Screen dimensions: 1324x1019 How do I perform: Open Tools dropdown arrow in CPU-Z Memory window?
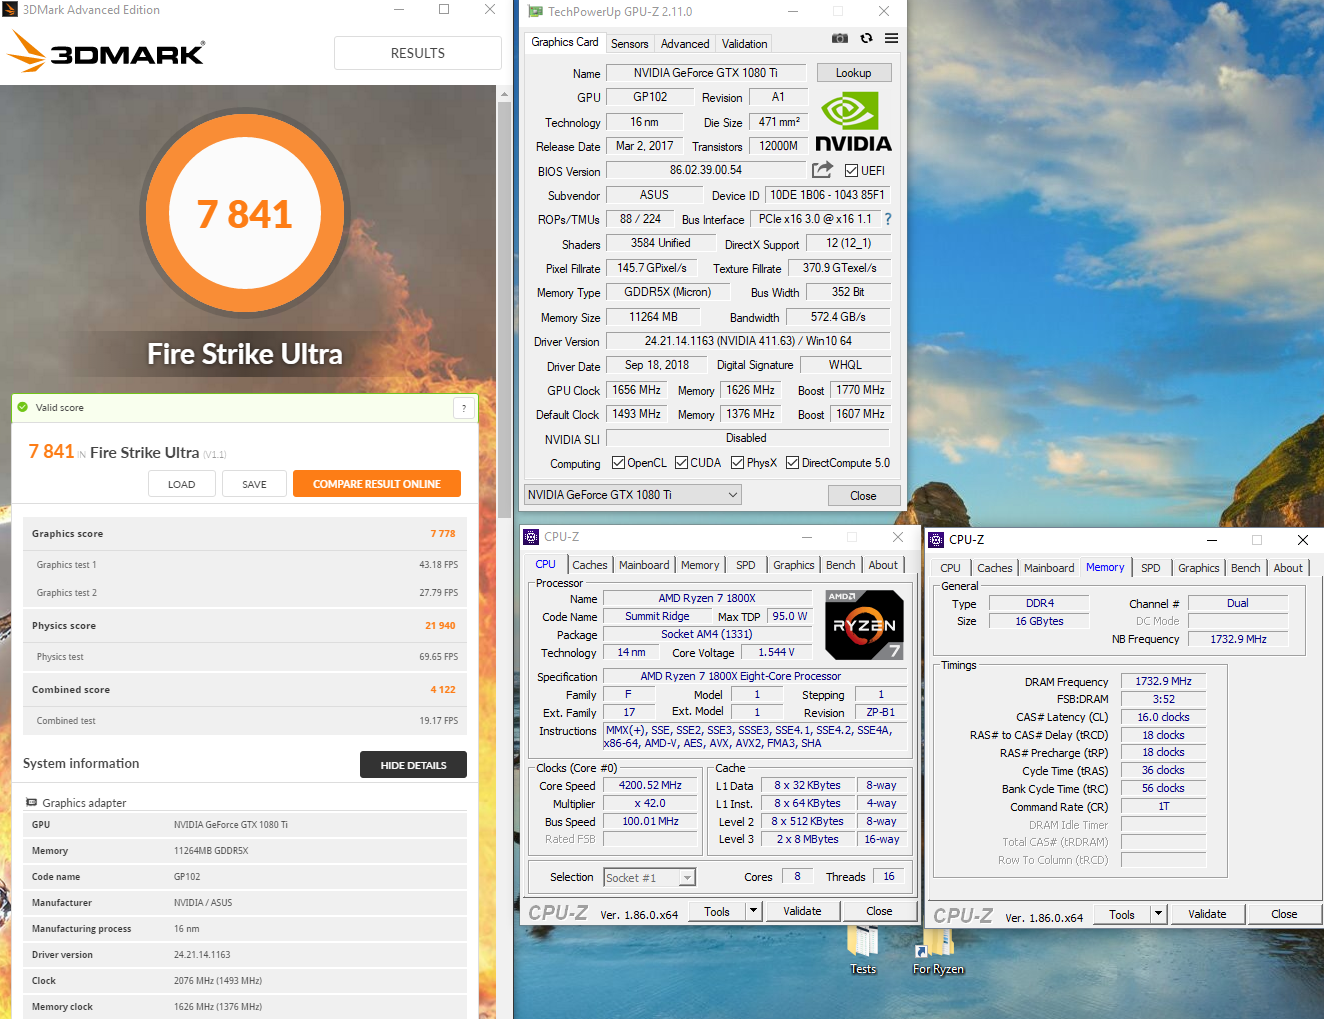1159,914
